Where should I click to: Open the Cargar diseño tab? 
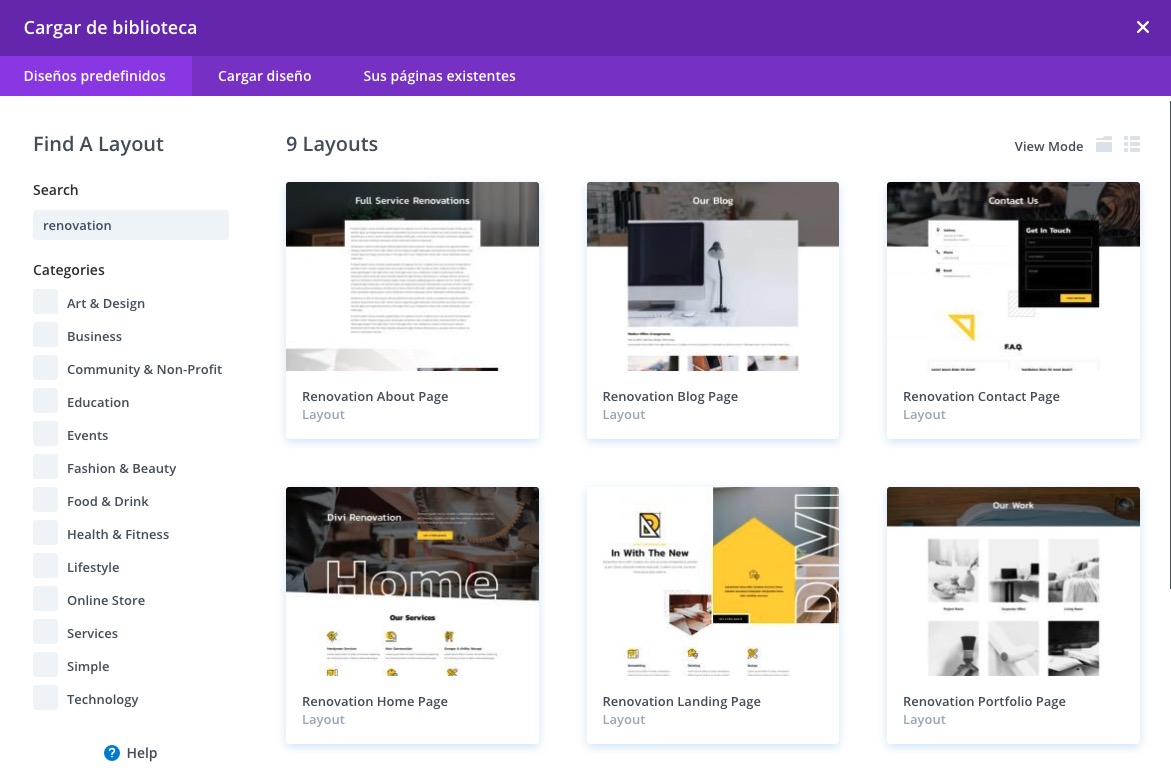point(265,76)
